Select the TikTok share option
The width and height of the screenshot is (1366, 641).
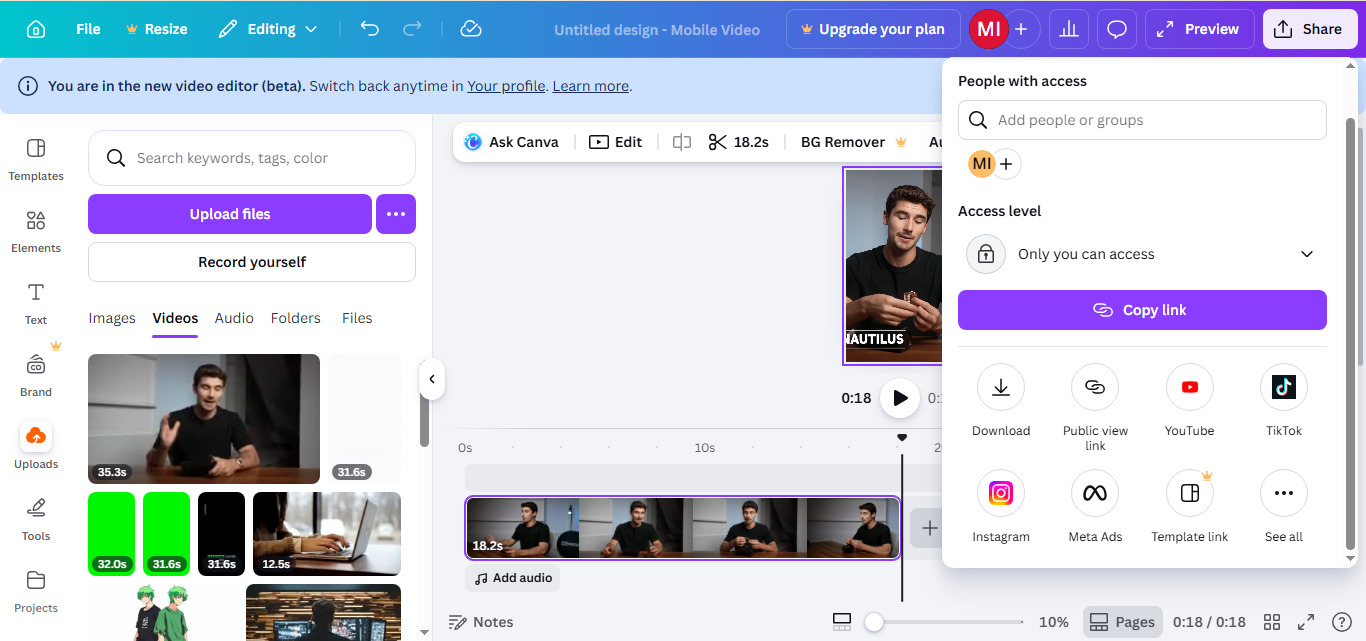point(1283,388)
